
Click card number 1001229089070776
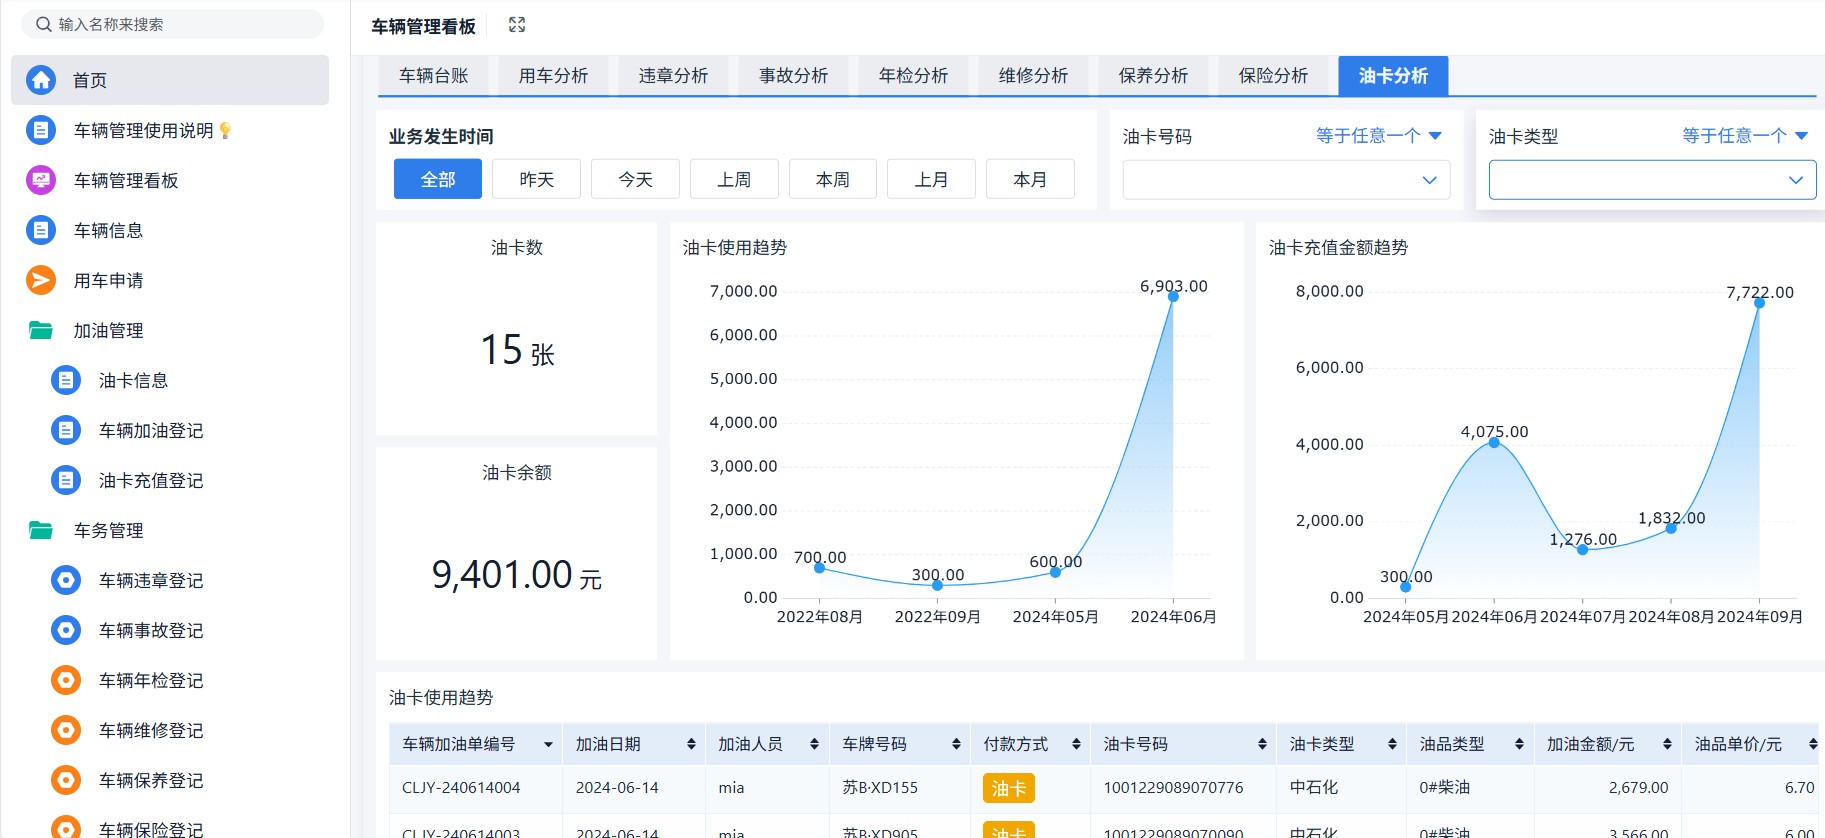pyautogui.click(x=1173, y=788)
